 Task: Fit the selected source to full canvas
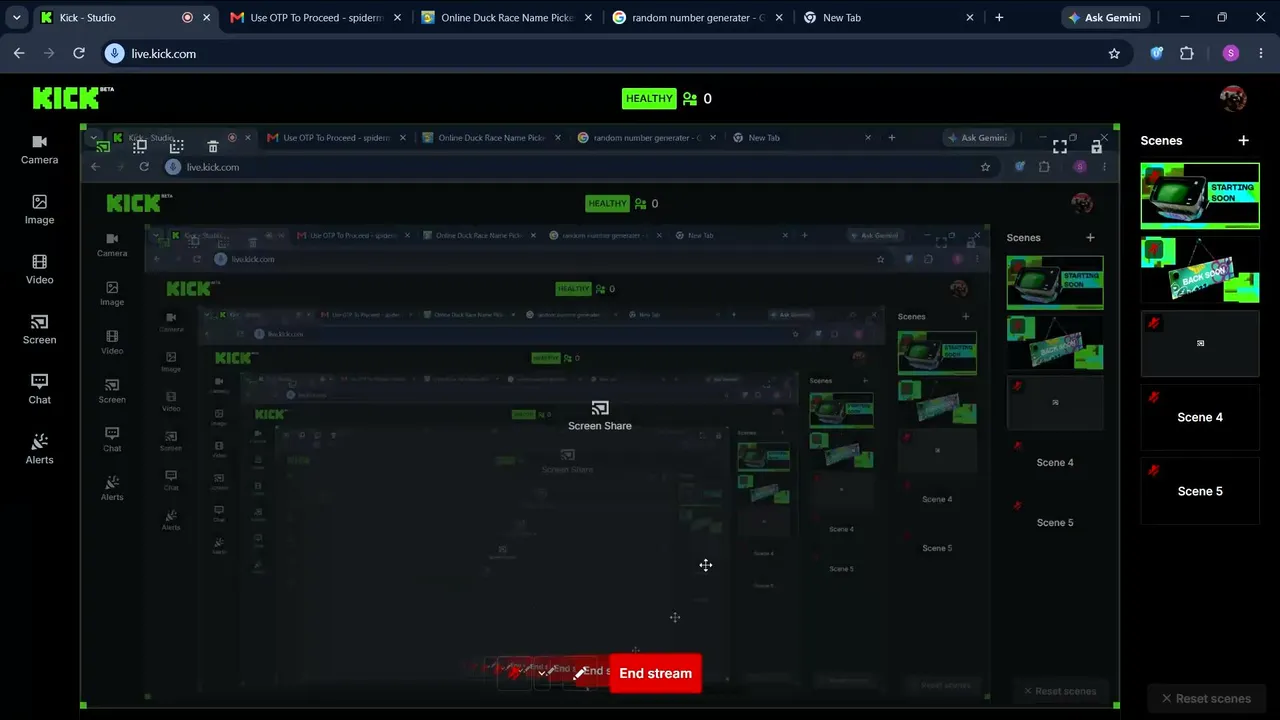click(1060, 146)
